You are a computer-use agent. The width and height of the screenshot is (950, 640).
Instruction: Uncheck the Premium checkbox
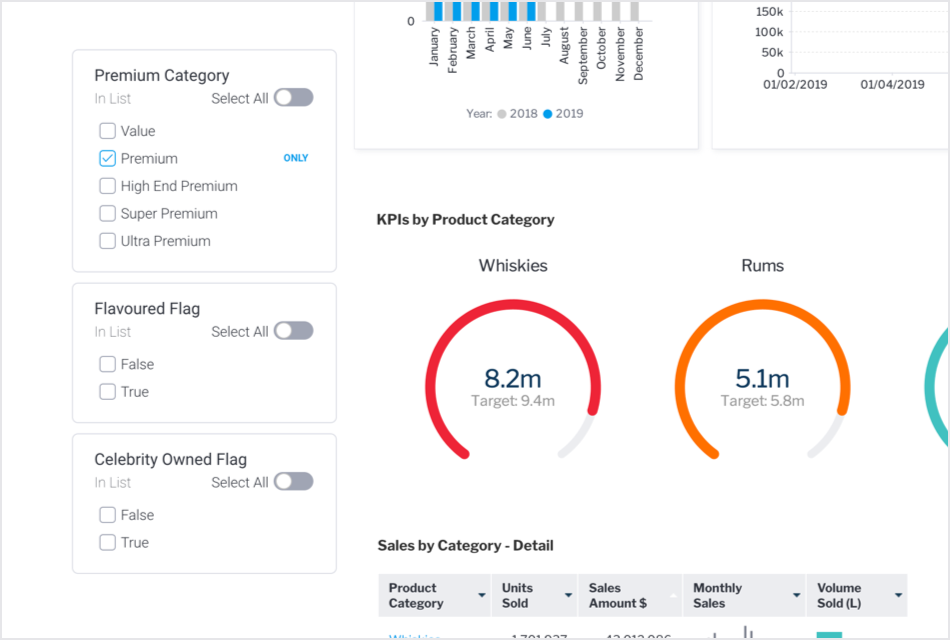pyautogui.click(x=107, y=158)
